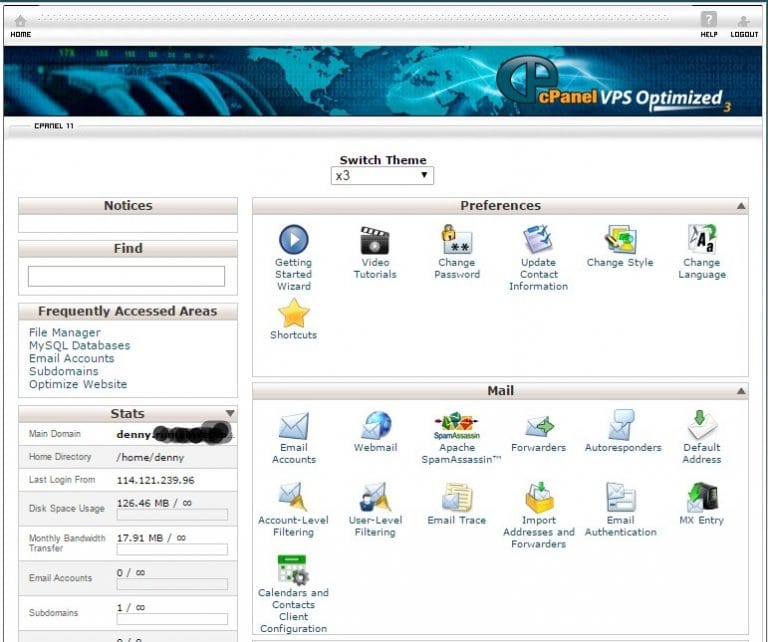
Task: Click the Main Domain label
Action: (54, 434)
